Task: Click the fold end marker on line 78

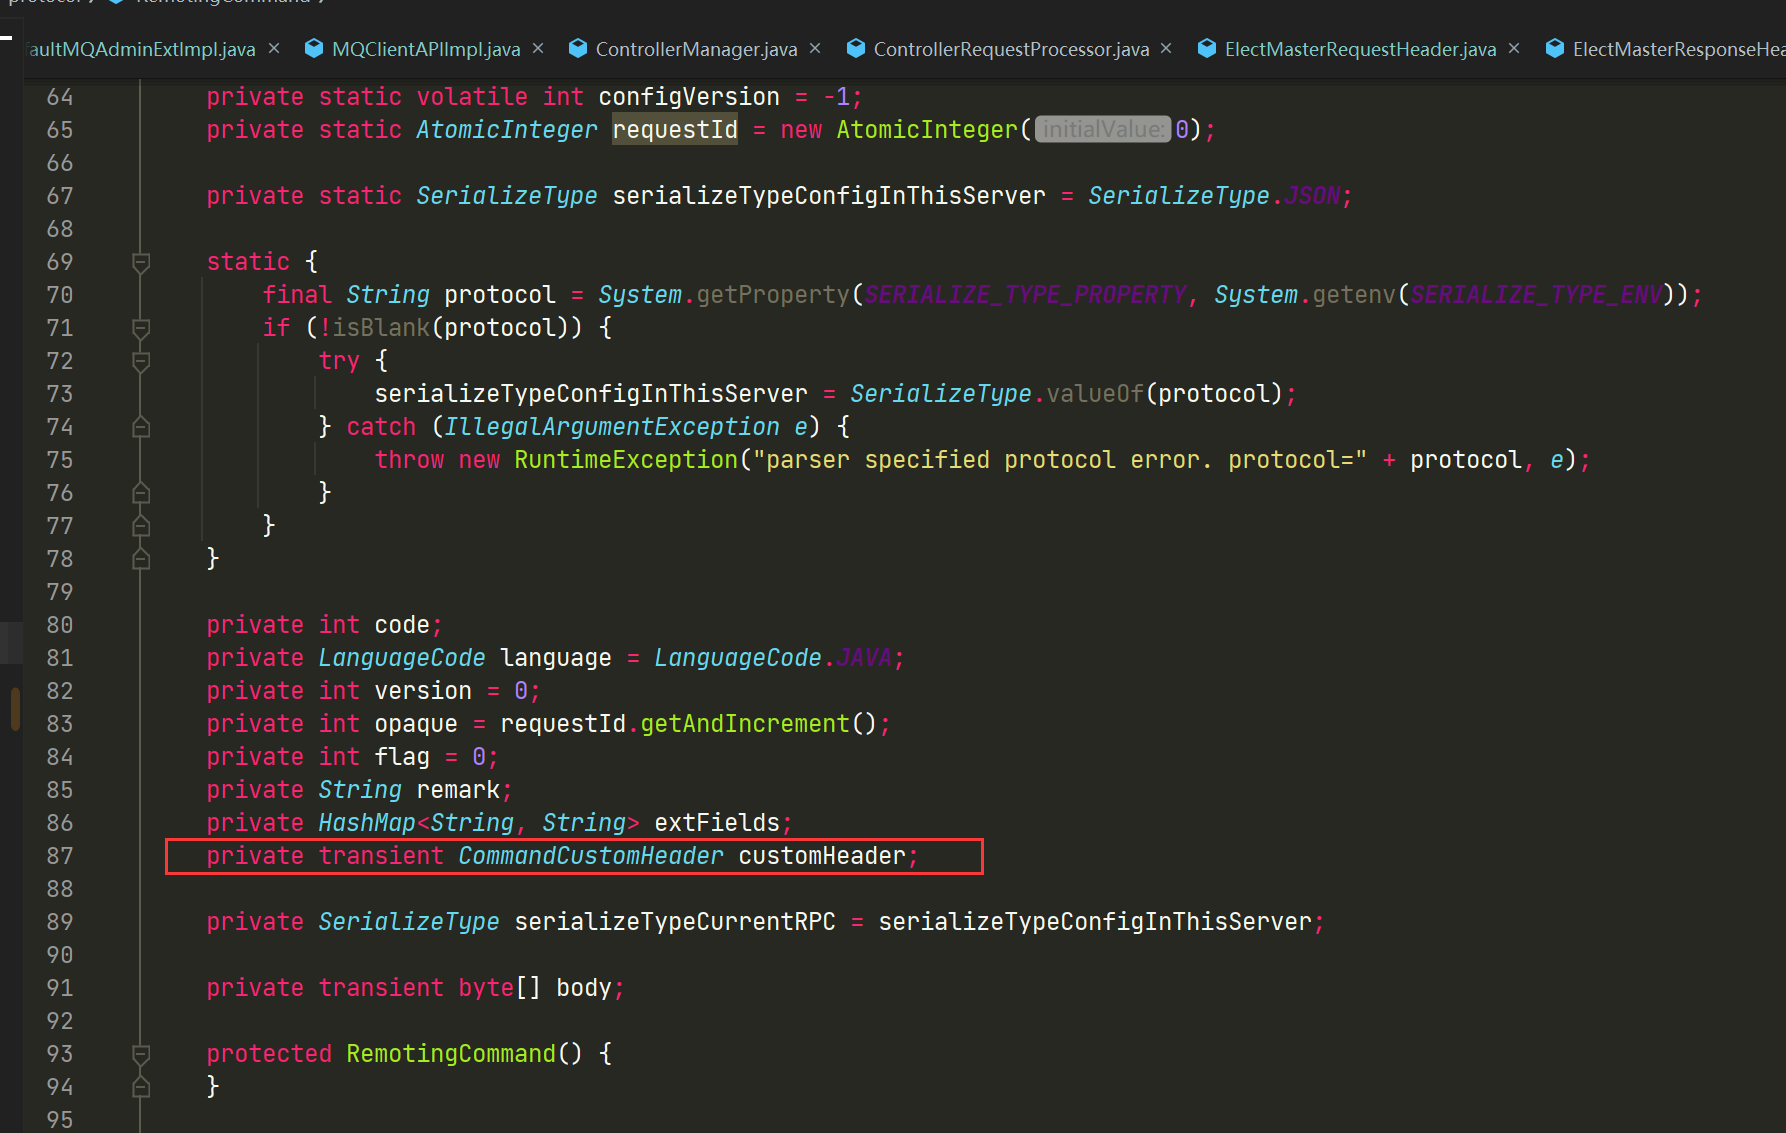Action: 141,559
